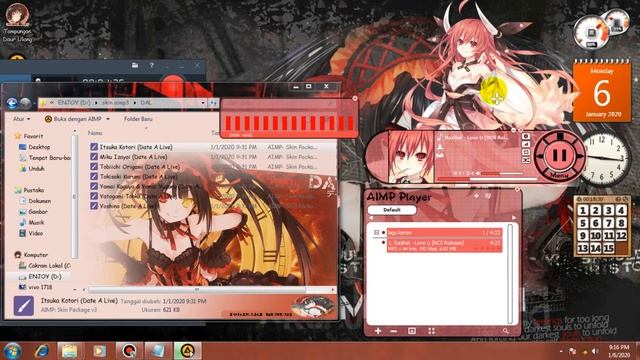The image size is (640, 360).
Task: Toggle shuffle icon in AIMP player column
Action: [526, 160]
